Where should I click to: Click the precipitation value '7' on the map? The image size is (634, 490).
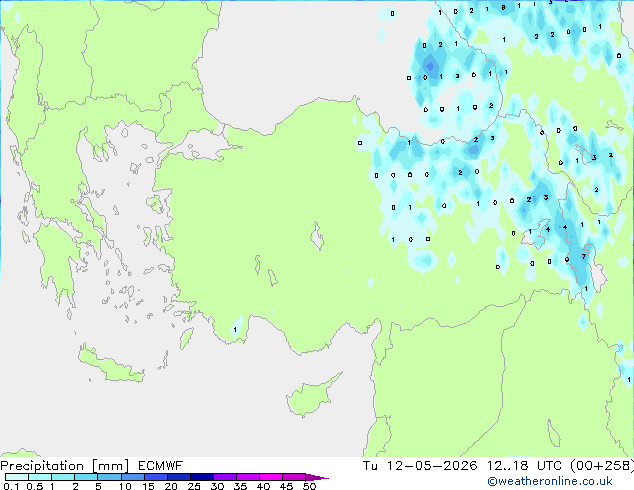click(x=583, y=256)
